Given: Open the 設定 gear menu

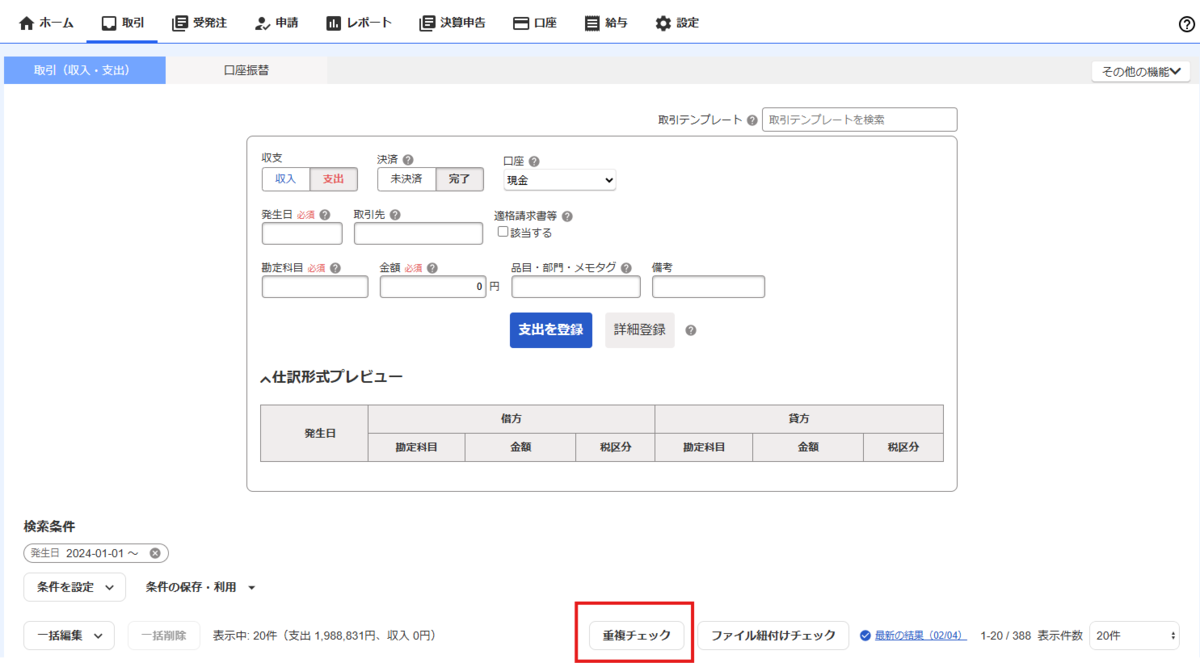Looking at the screenshot, I should click(x=677, y=22).
